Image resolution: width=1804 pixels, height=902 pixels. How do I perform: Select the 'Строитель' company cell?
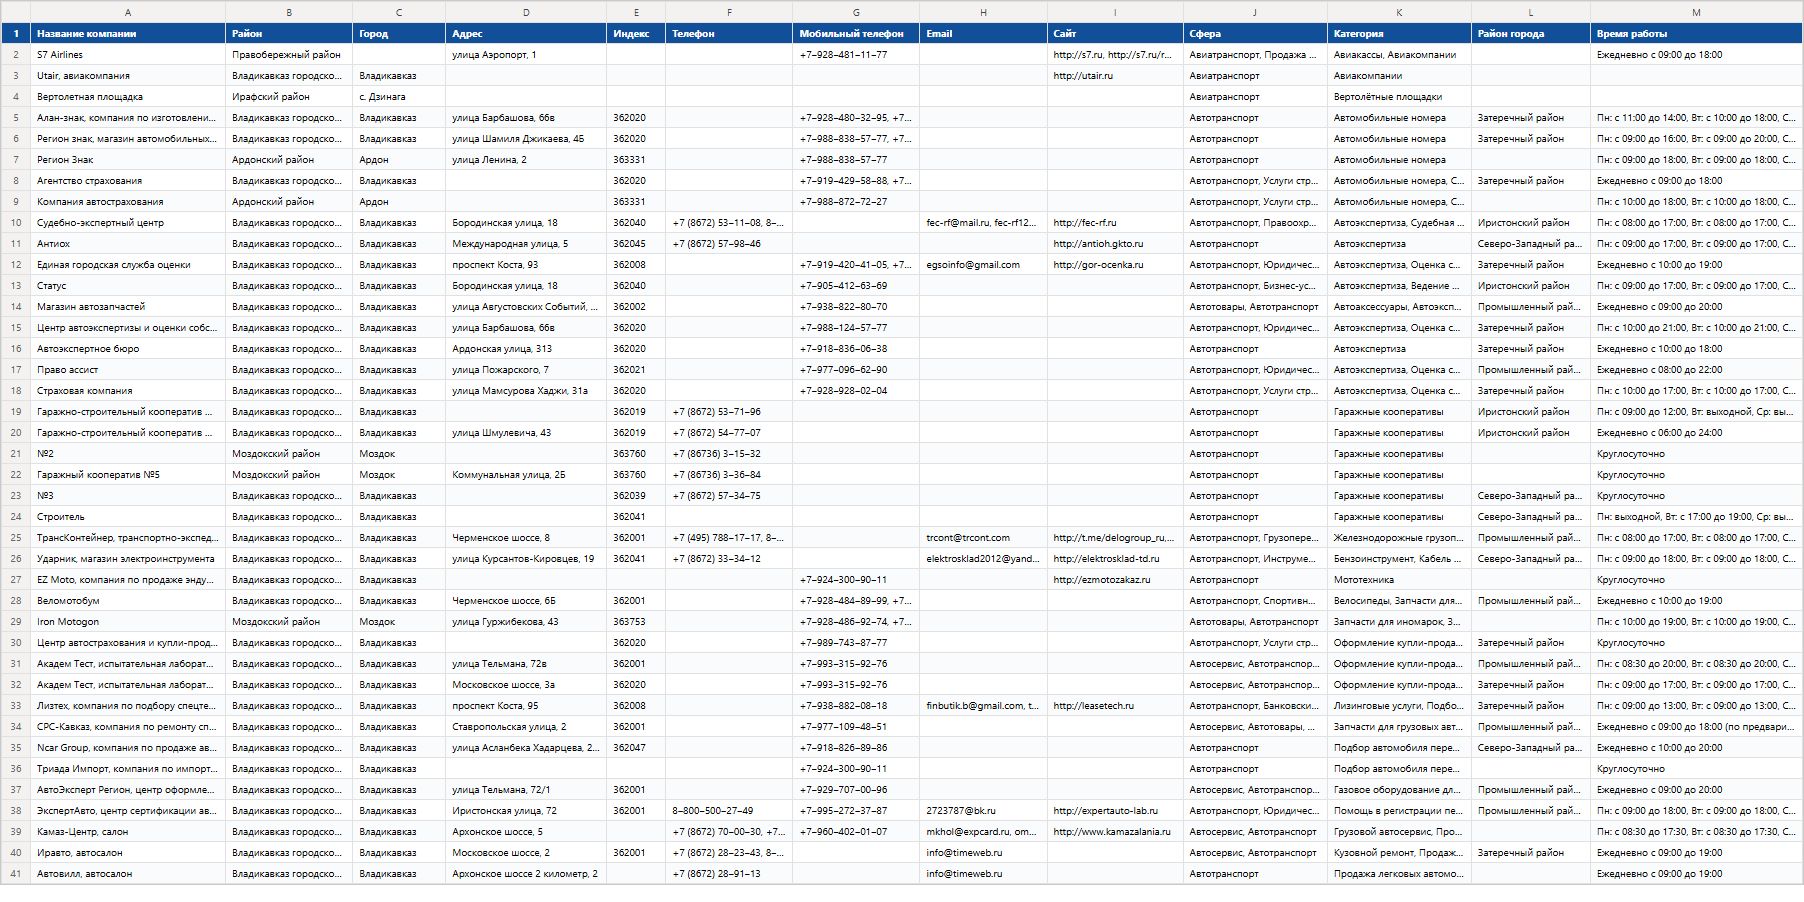(128, 517)
